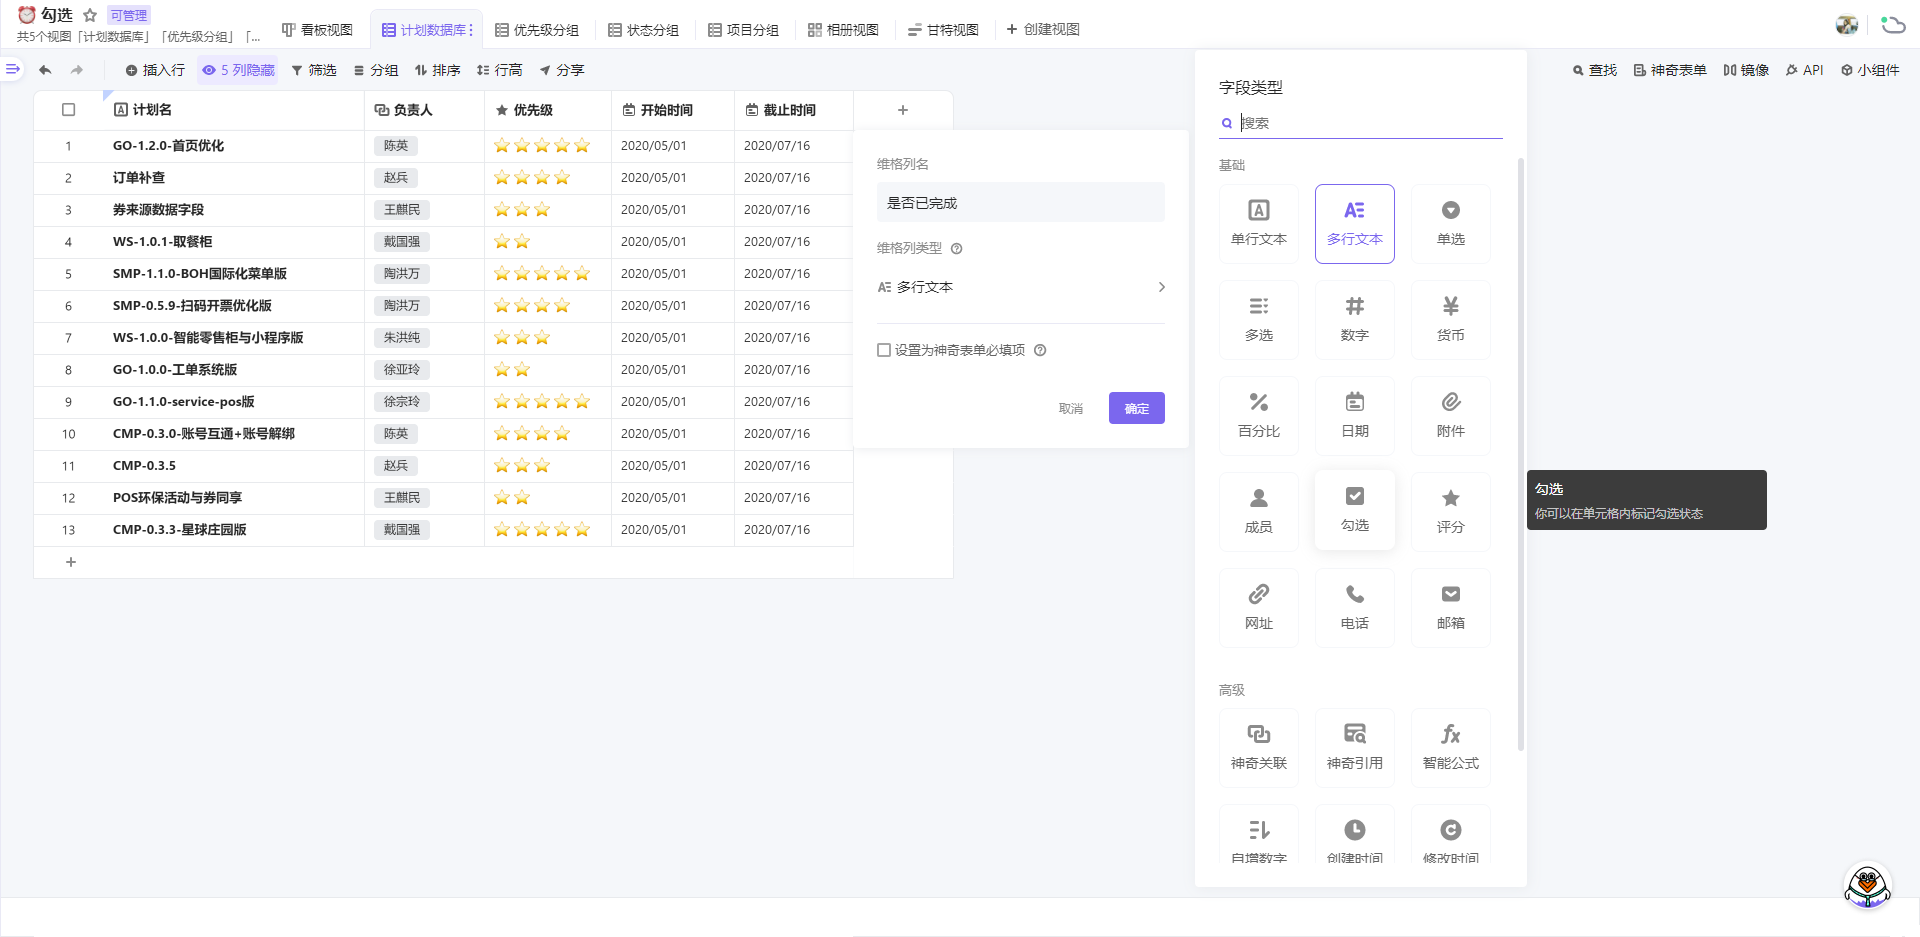Switch to the 甘特视图 tab
This screenshot has width=1920, height=937.
click(x=942, y=30)
